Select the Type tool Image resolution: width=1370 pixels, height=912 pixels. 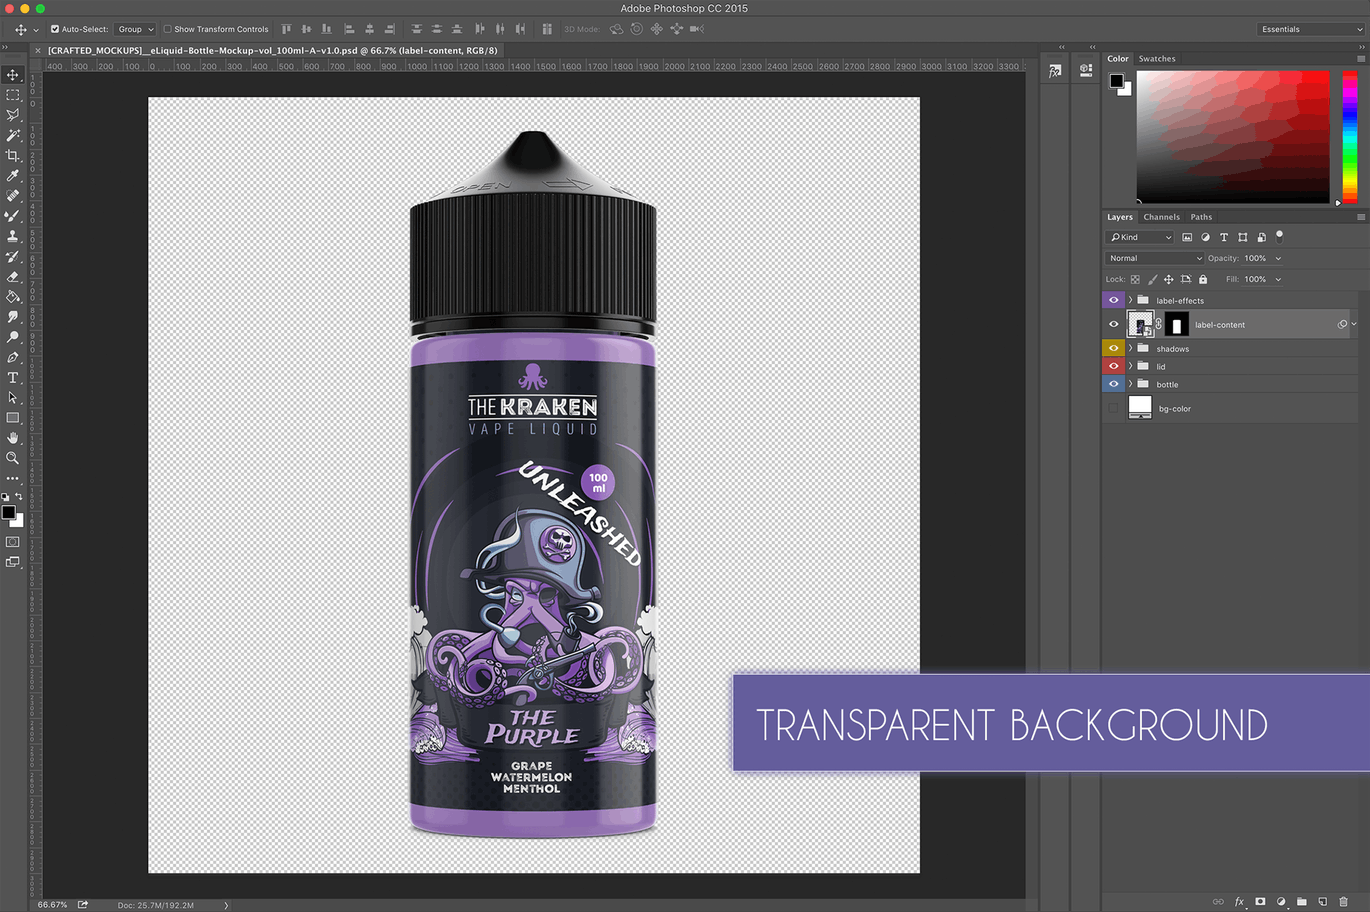click(13, 376)
